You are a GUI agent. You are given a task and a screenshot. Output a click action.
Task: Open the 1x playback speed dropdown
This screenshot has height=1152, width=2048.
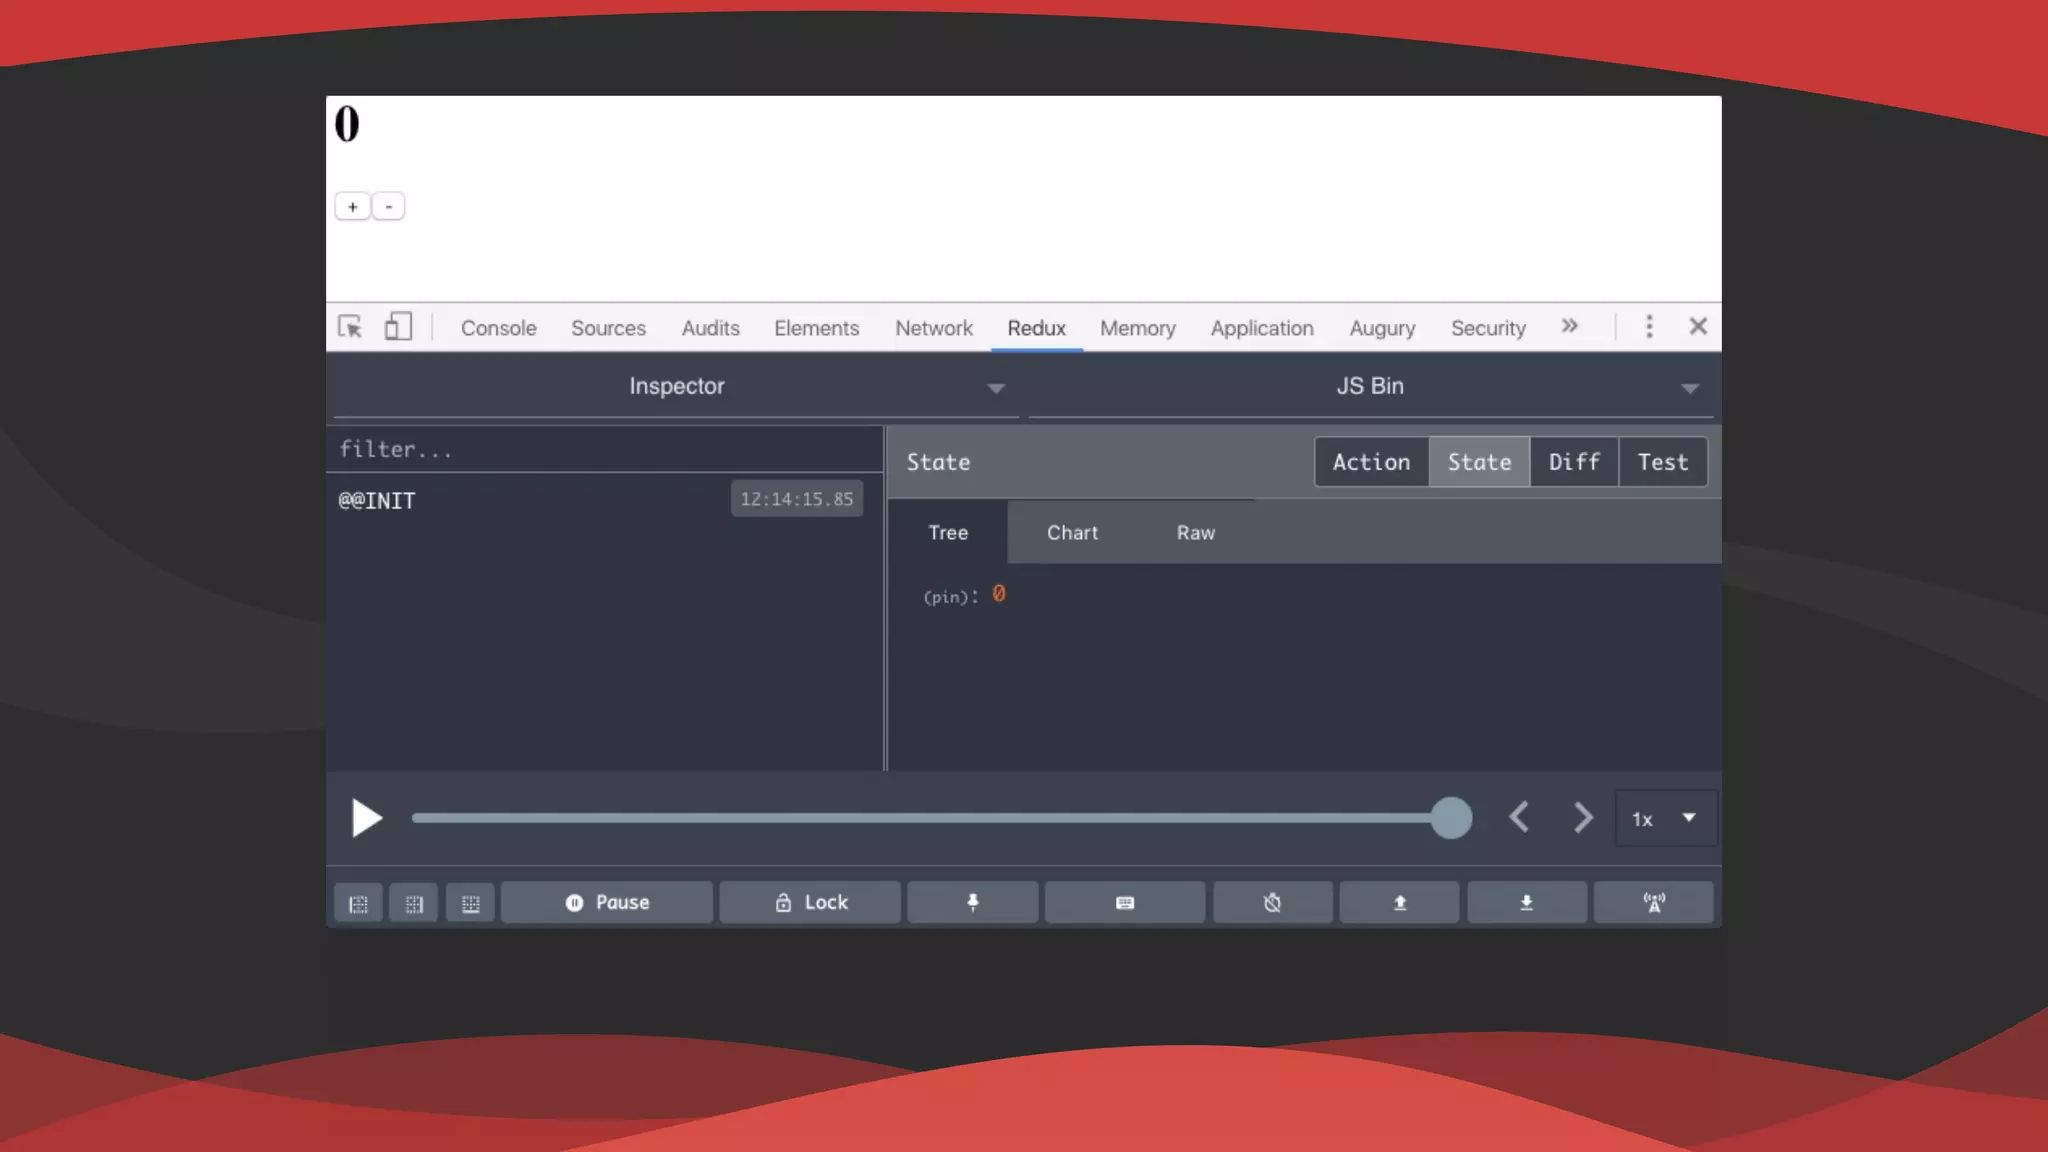(1665, 819)
